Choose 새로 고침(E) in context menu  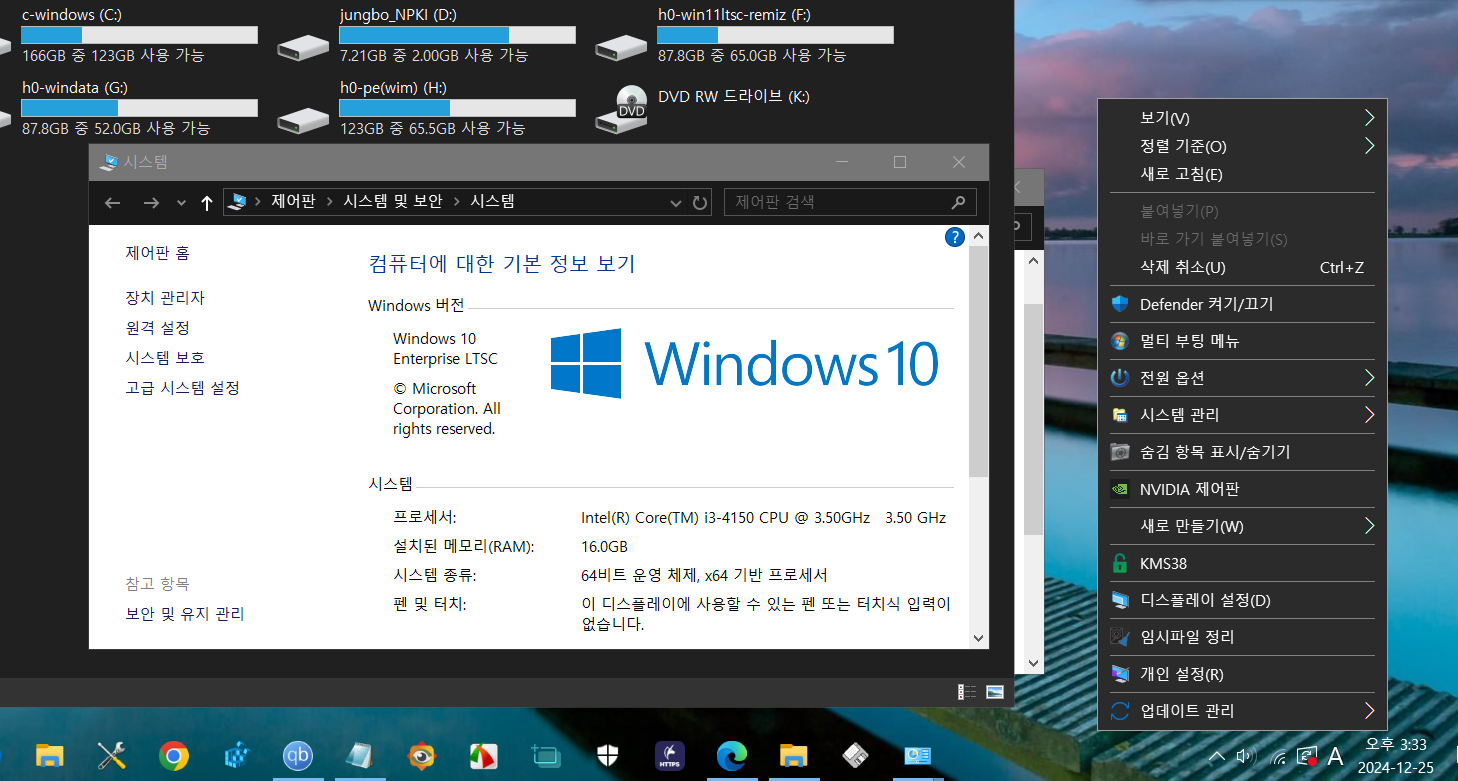pyautogui.click(x=1241, y=174)
